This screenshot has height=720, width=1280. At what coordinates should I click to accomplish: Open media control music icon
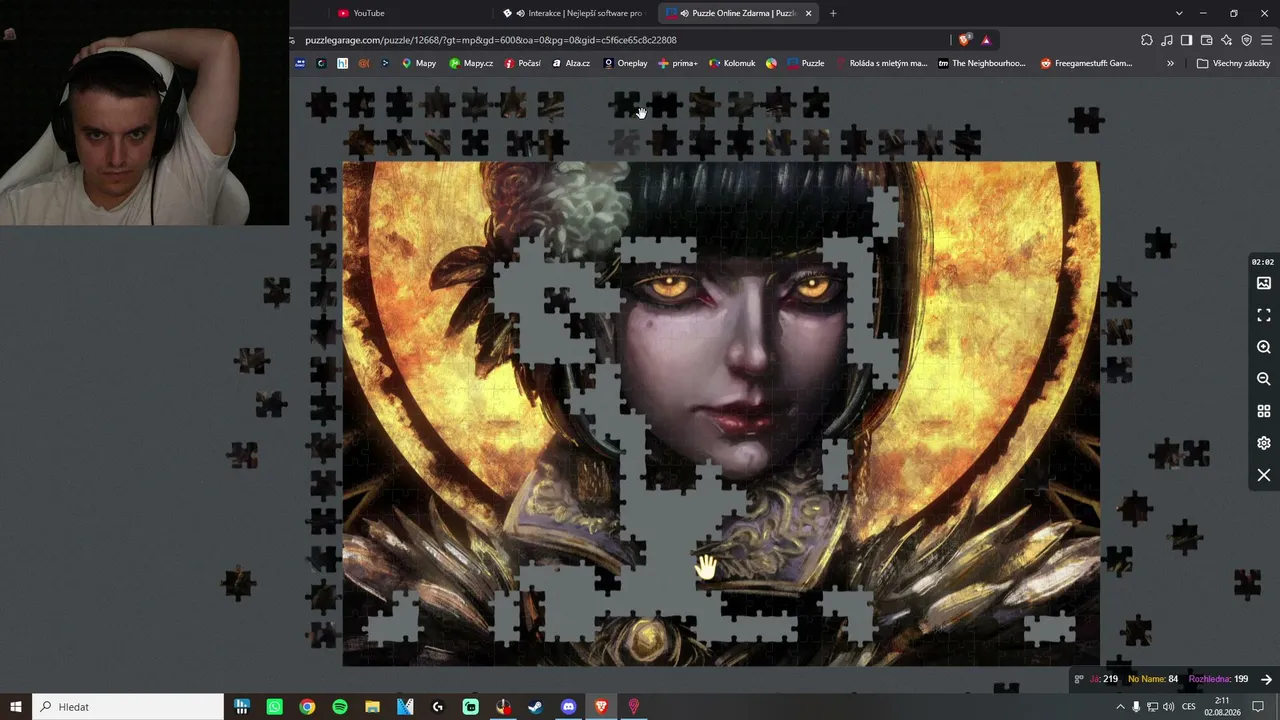click(1167, 40)
